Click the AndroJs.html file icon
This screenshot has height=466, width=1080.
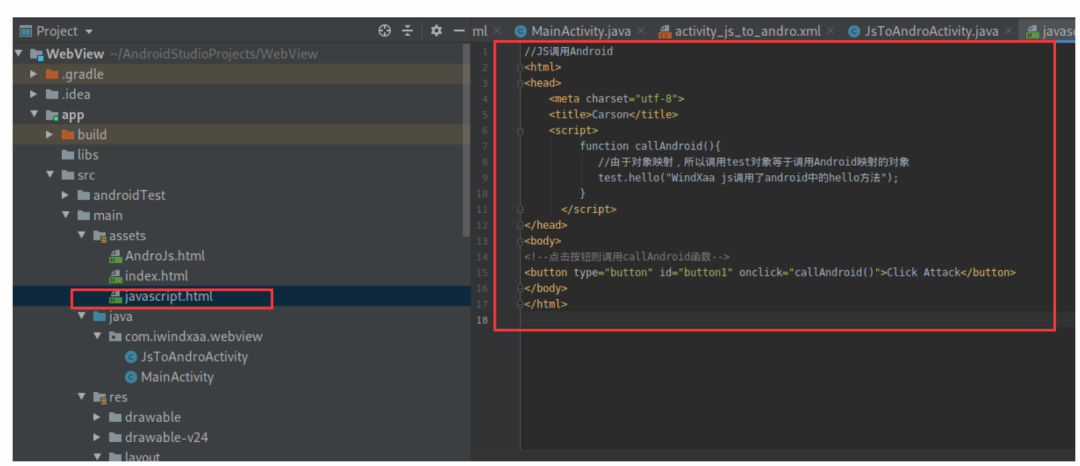[x=115, y=257]
